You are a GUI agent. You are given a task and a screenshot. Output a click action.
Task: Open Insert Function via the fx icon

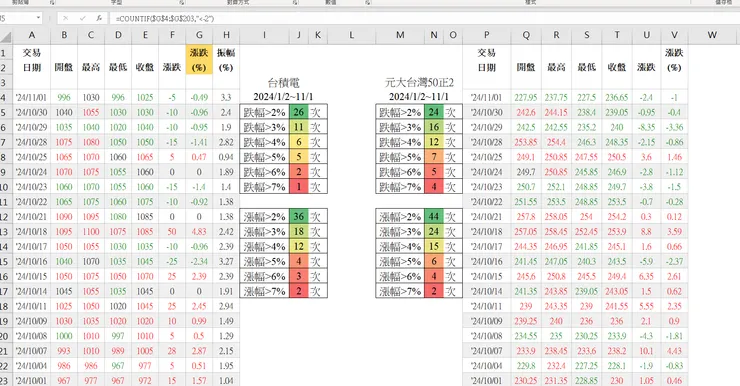(99, 18)
